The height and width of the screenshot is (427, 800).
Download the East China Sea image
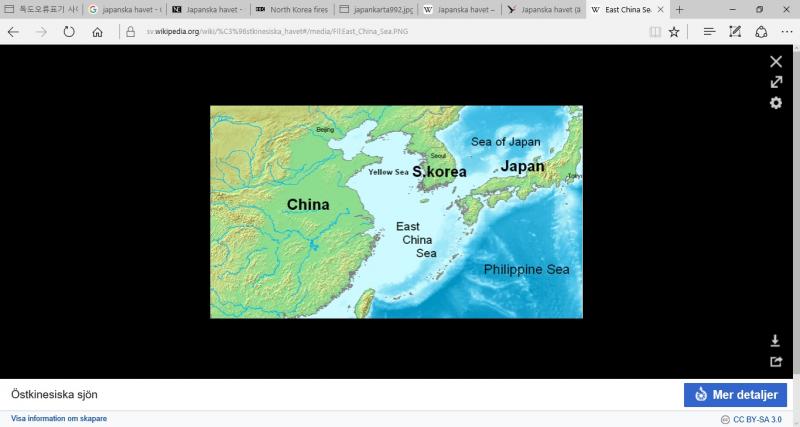775,341
